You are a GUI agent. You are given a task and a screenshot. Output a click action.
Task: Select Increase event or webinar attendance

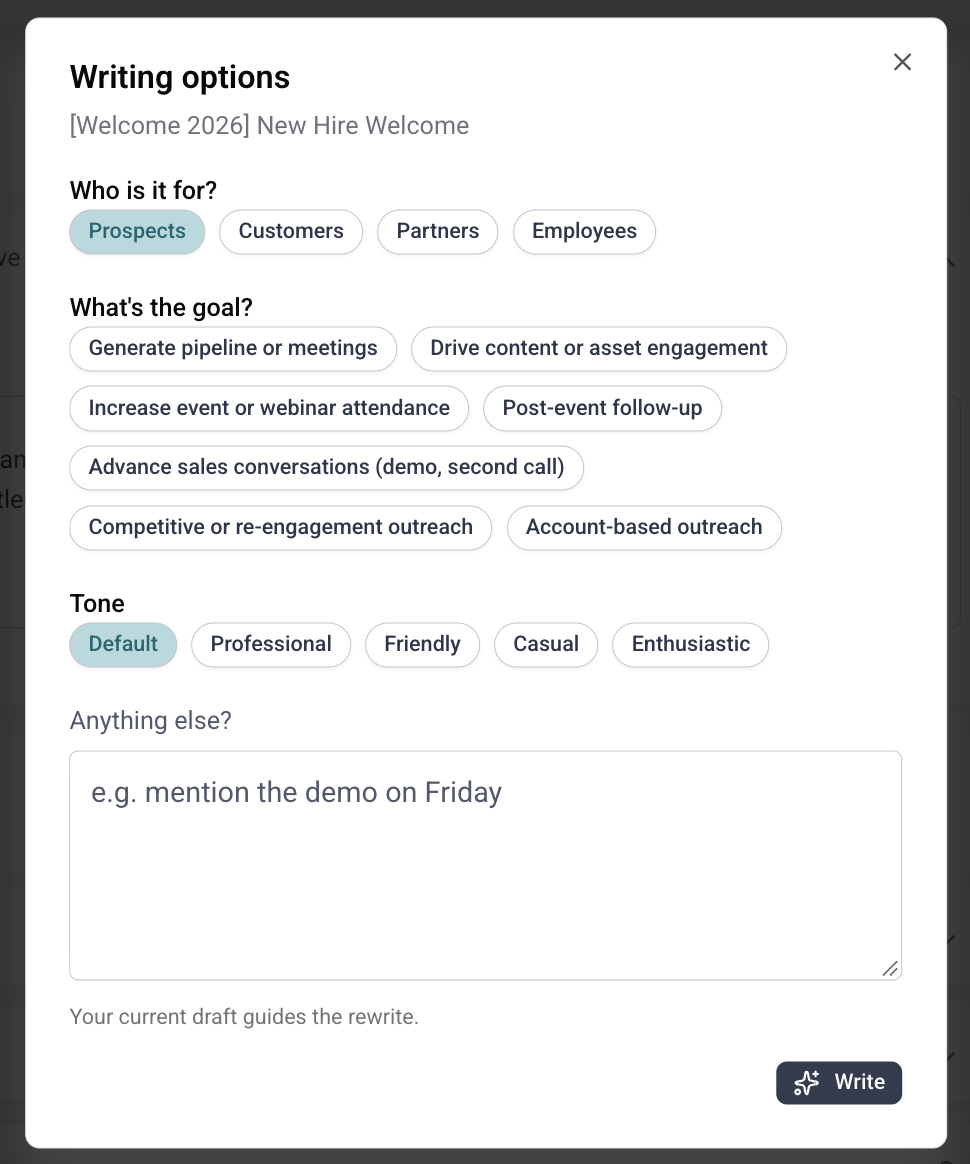click(x=269, y=408)
